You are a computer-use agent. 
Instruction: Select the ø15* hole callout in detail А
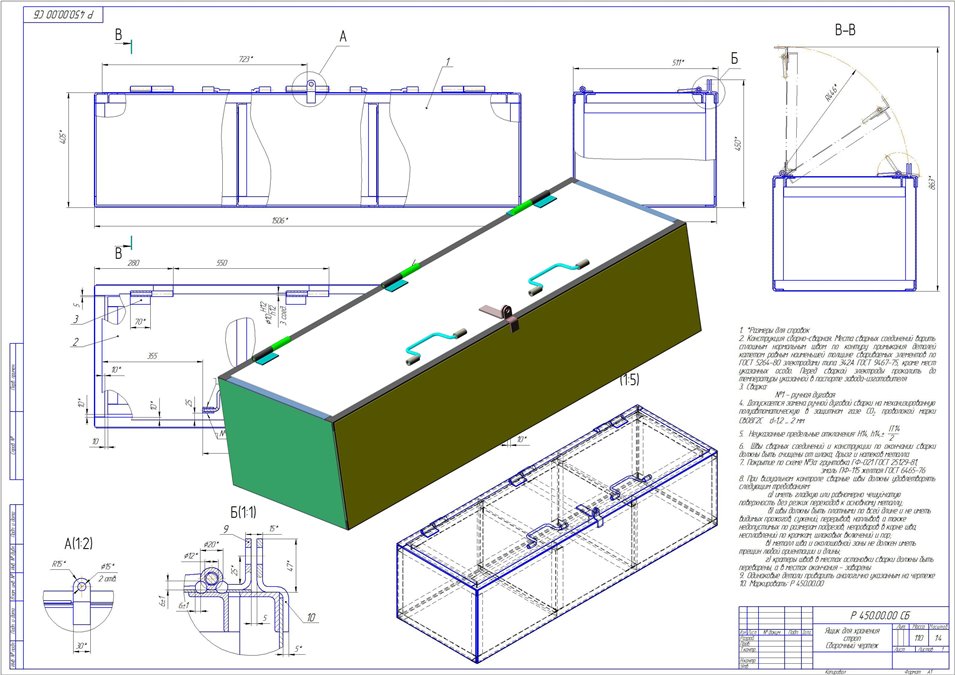(x=107, y=566)
